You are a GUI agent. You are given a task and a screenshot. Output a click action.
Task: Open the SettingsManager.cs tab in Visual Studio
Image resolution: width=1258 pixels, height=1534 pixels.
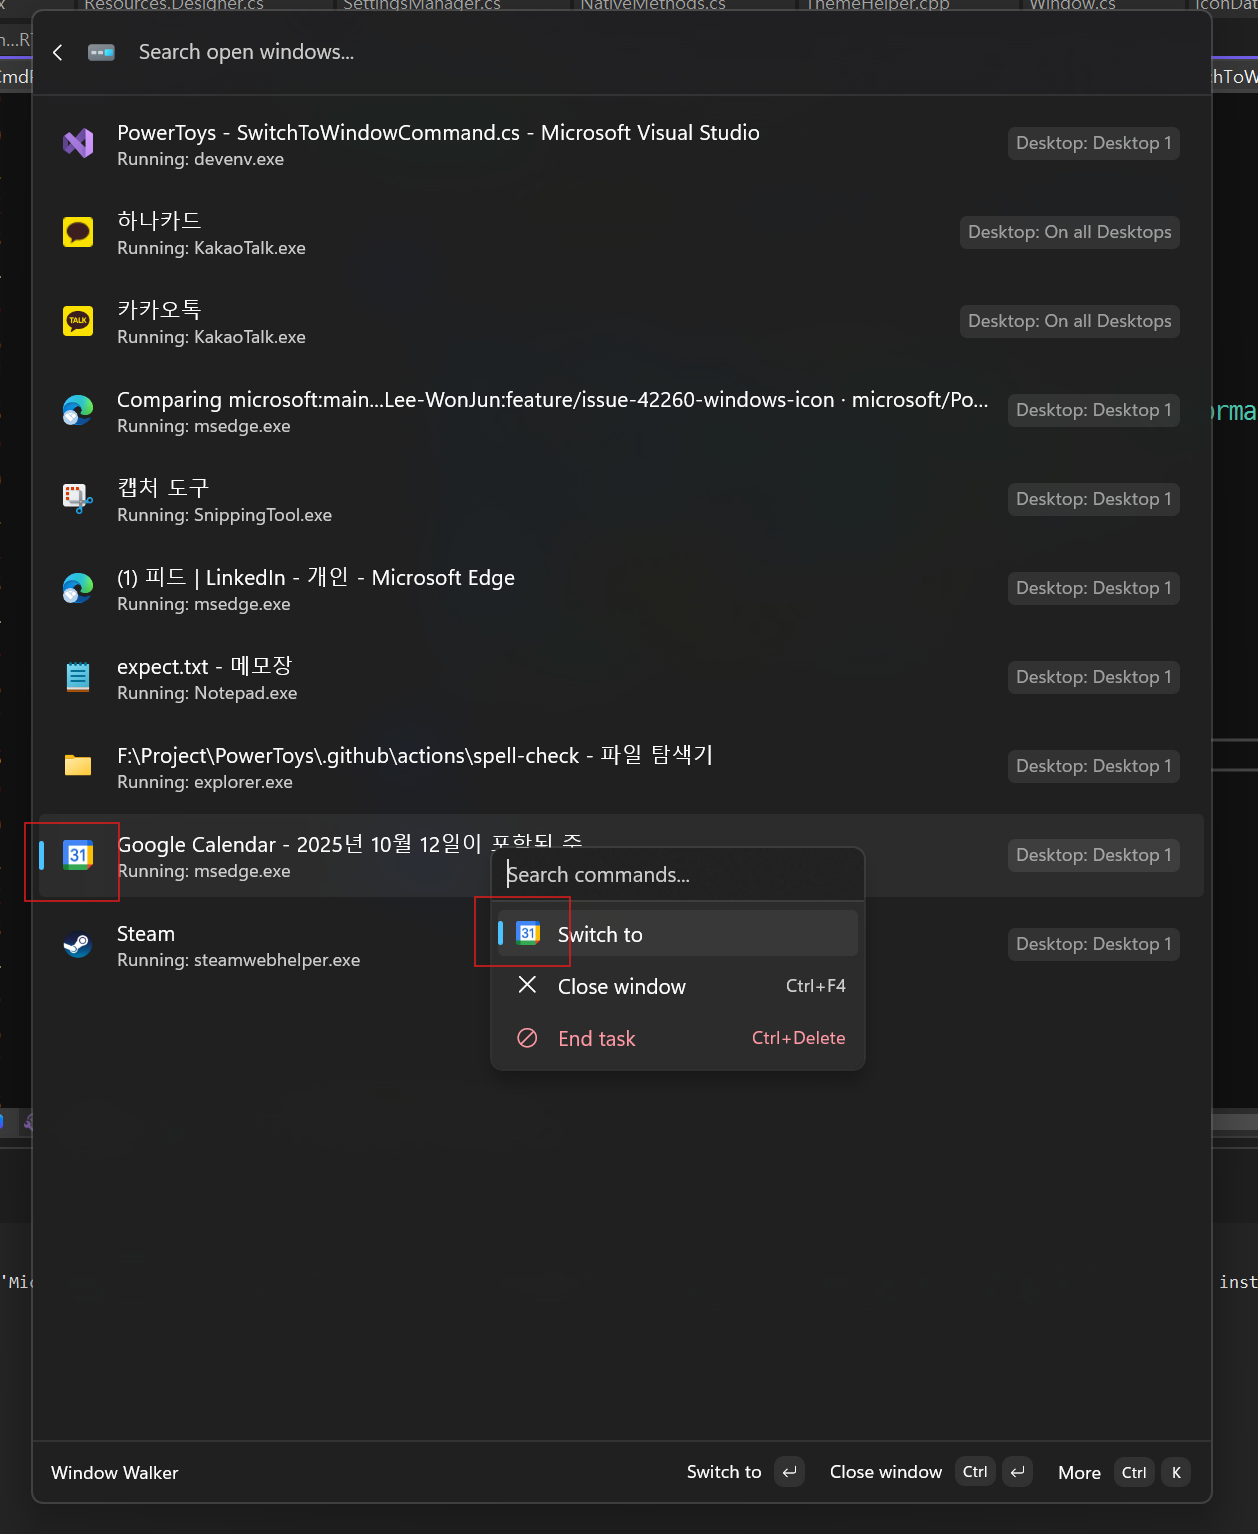(x=422, y=6)
